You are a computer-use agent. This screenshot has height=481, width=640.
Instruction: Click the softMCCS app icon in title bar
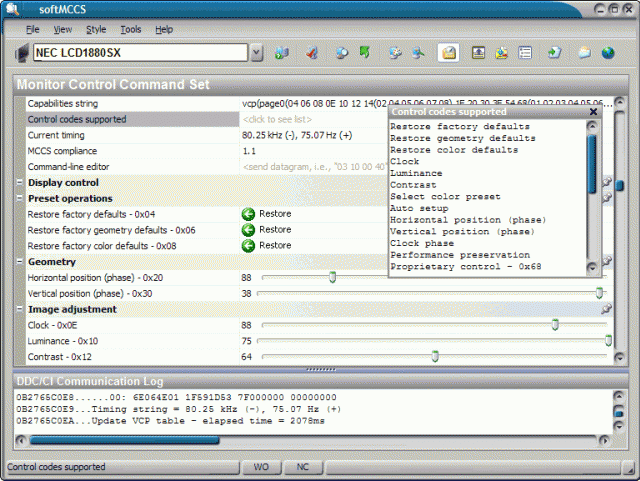pyautogui.click(x=13, y=9)
